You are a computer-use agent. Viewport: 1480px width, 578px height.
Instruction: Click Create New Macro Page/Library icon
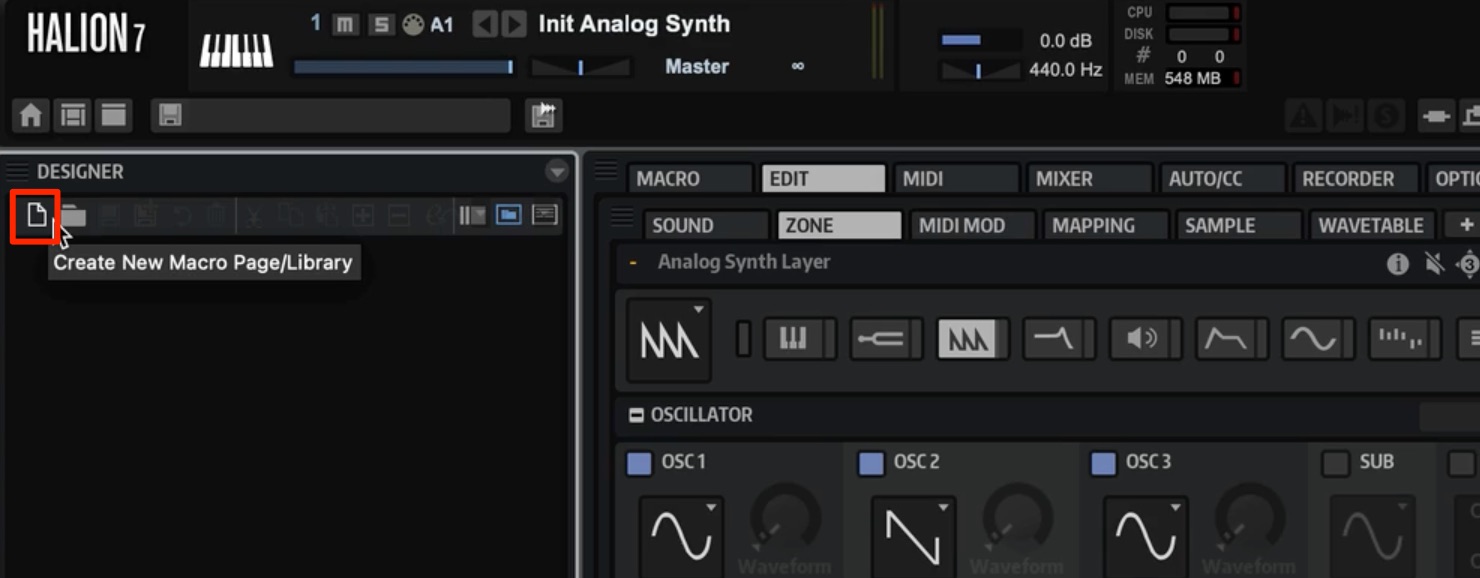pyautogui.click(x=36, y=215)
